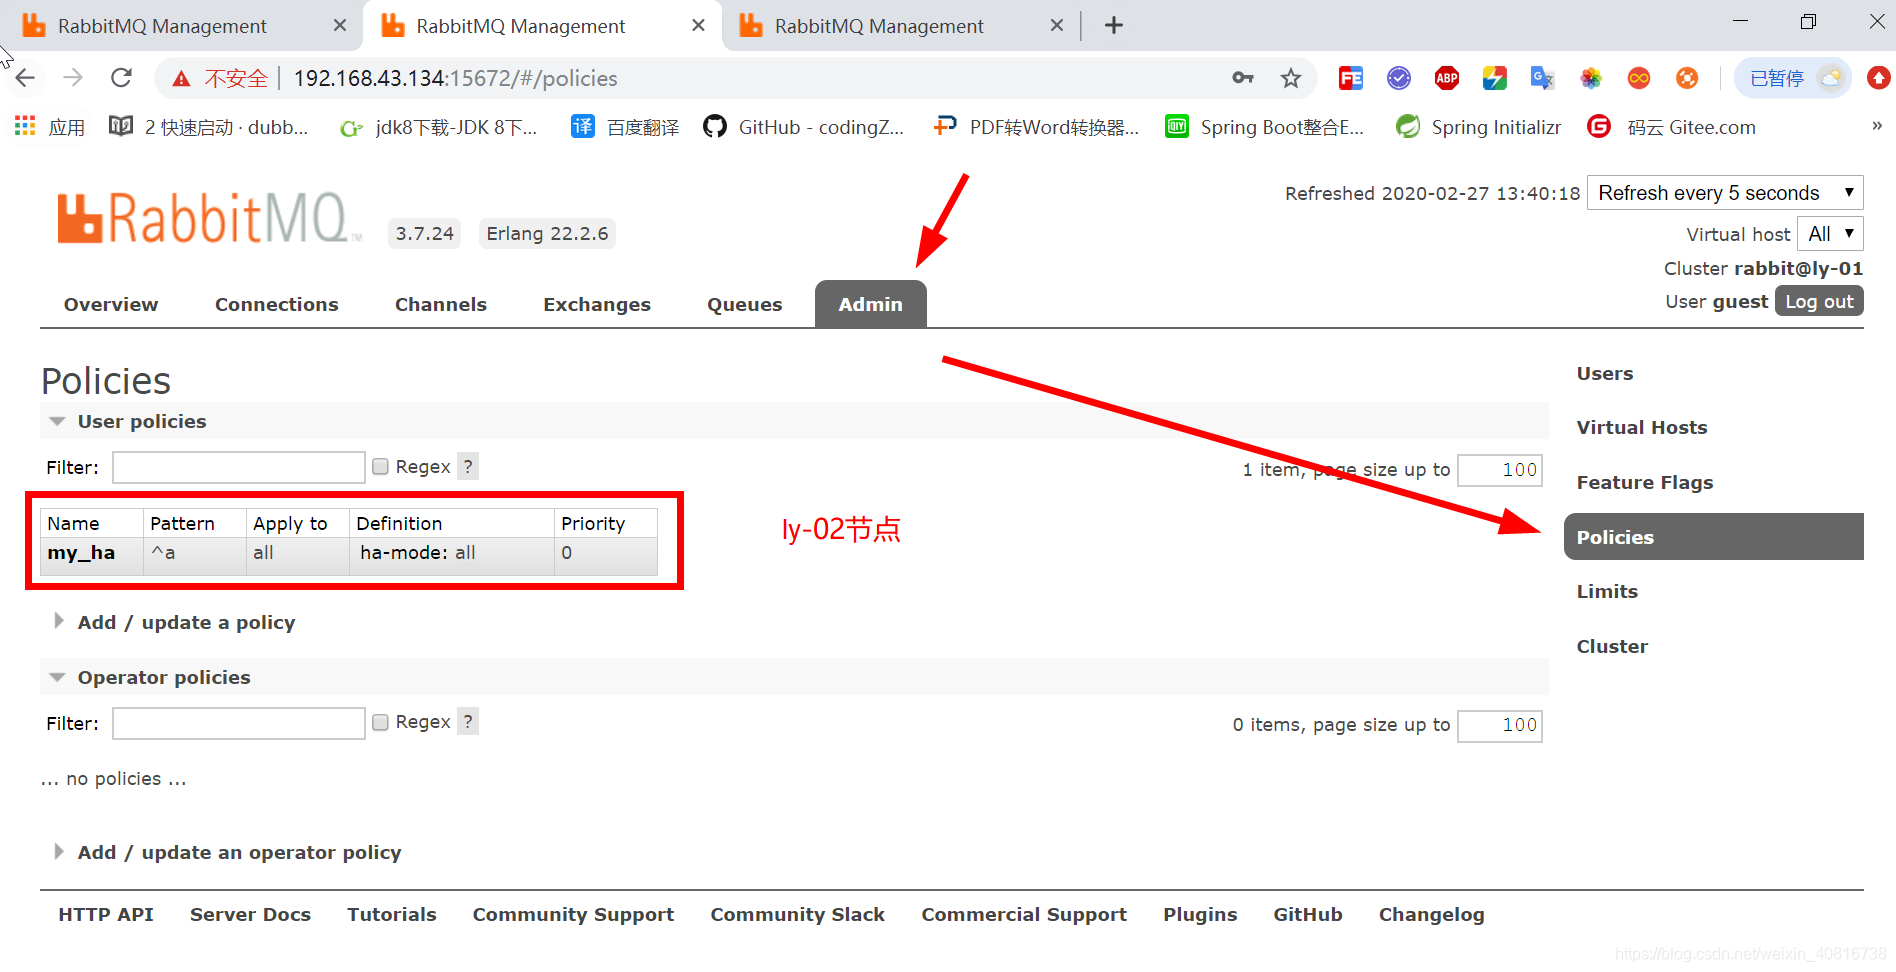Screen dimensions: 1896x972
Task: Go to the Connections tab
Action: point(277,304)
